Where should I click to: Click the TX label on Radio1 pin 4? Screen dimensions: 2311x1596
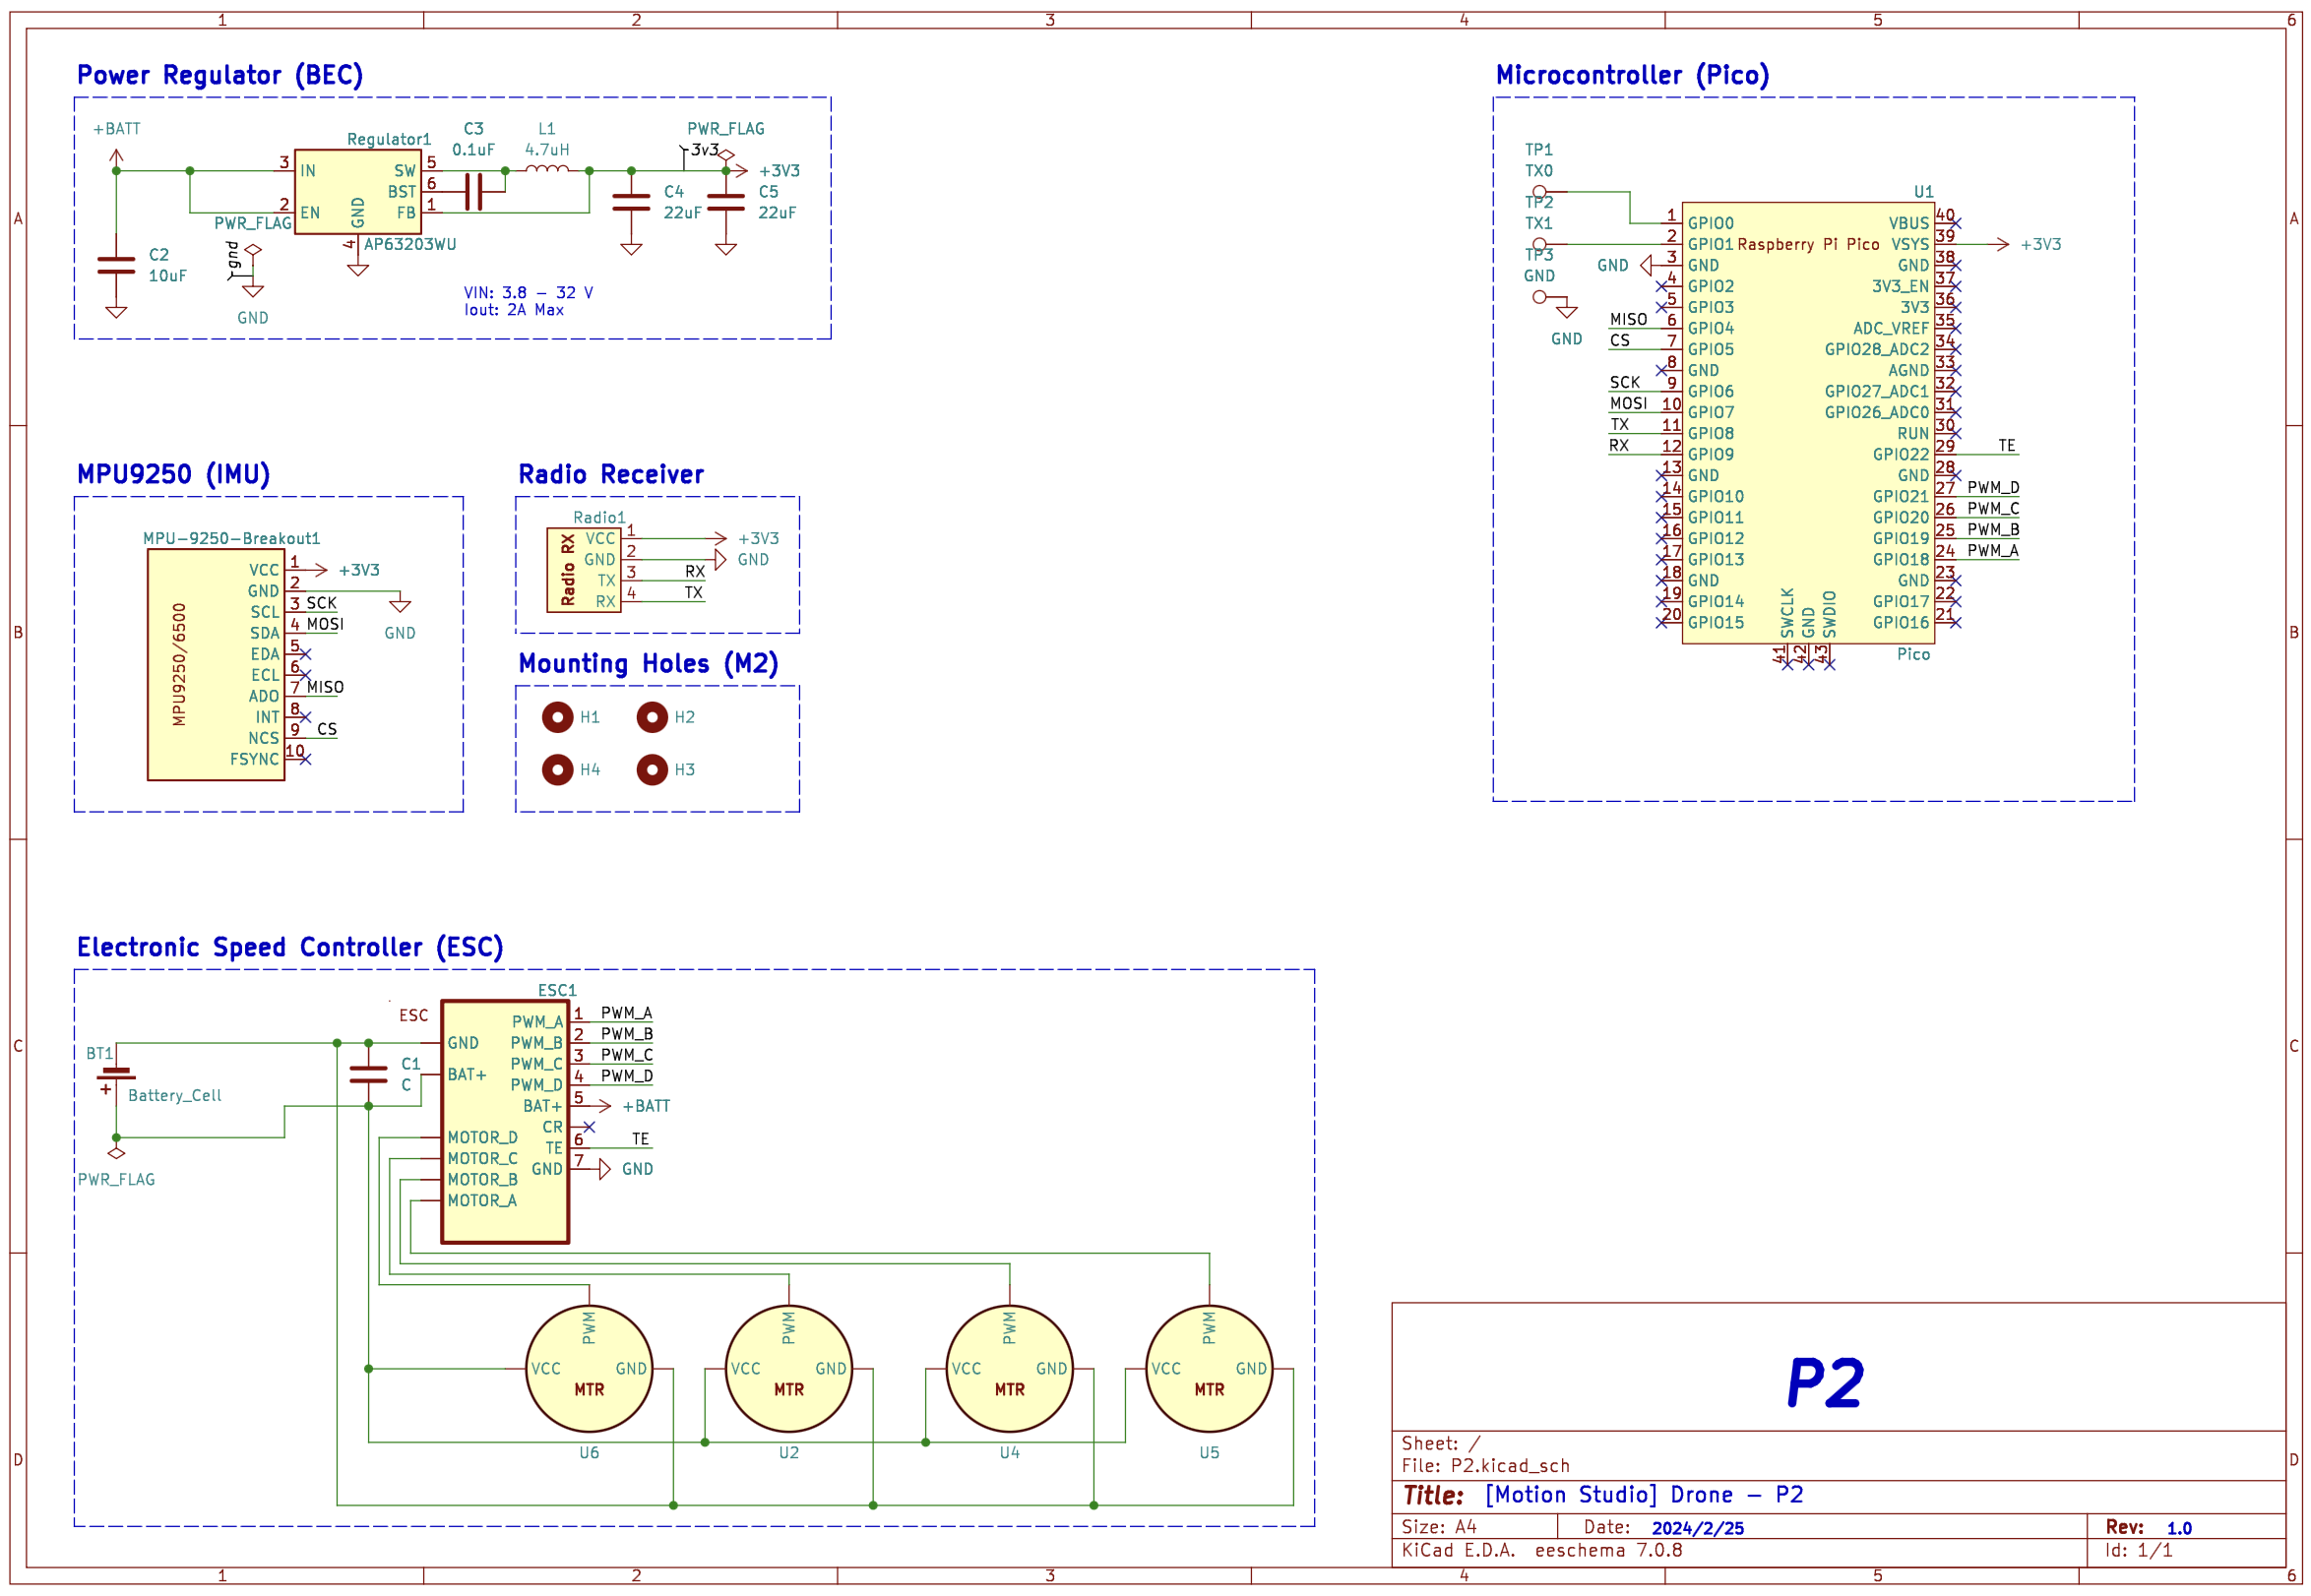click(694, 592)
